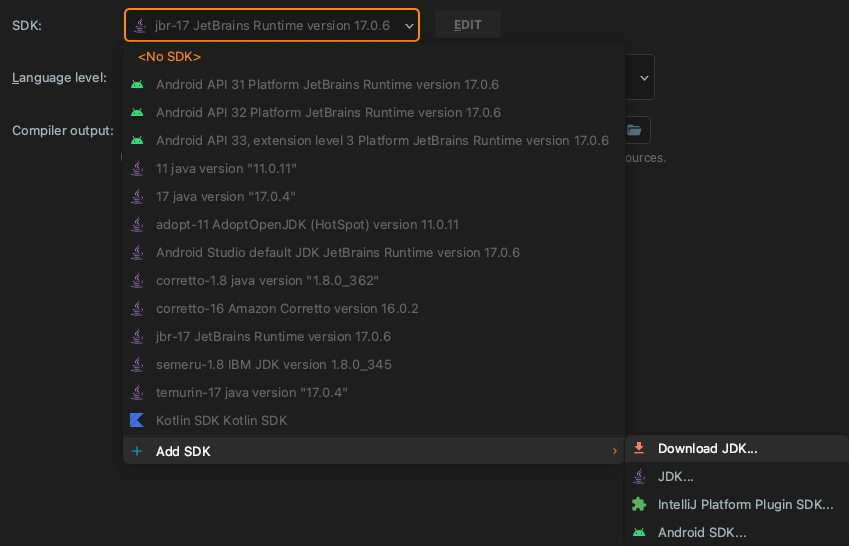The width and height of the screenshot is (849, 546).
Task: Select 17 java version "17.0.4" entry
Action: (374, 197)
